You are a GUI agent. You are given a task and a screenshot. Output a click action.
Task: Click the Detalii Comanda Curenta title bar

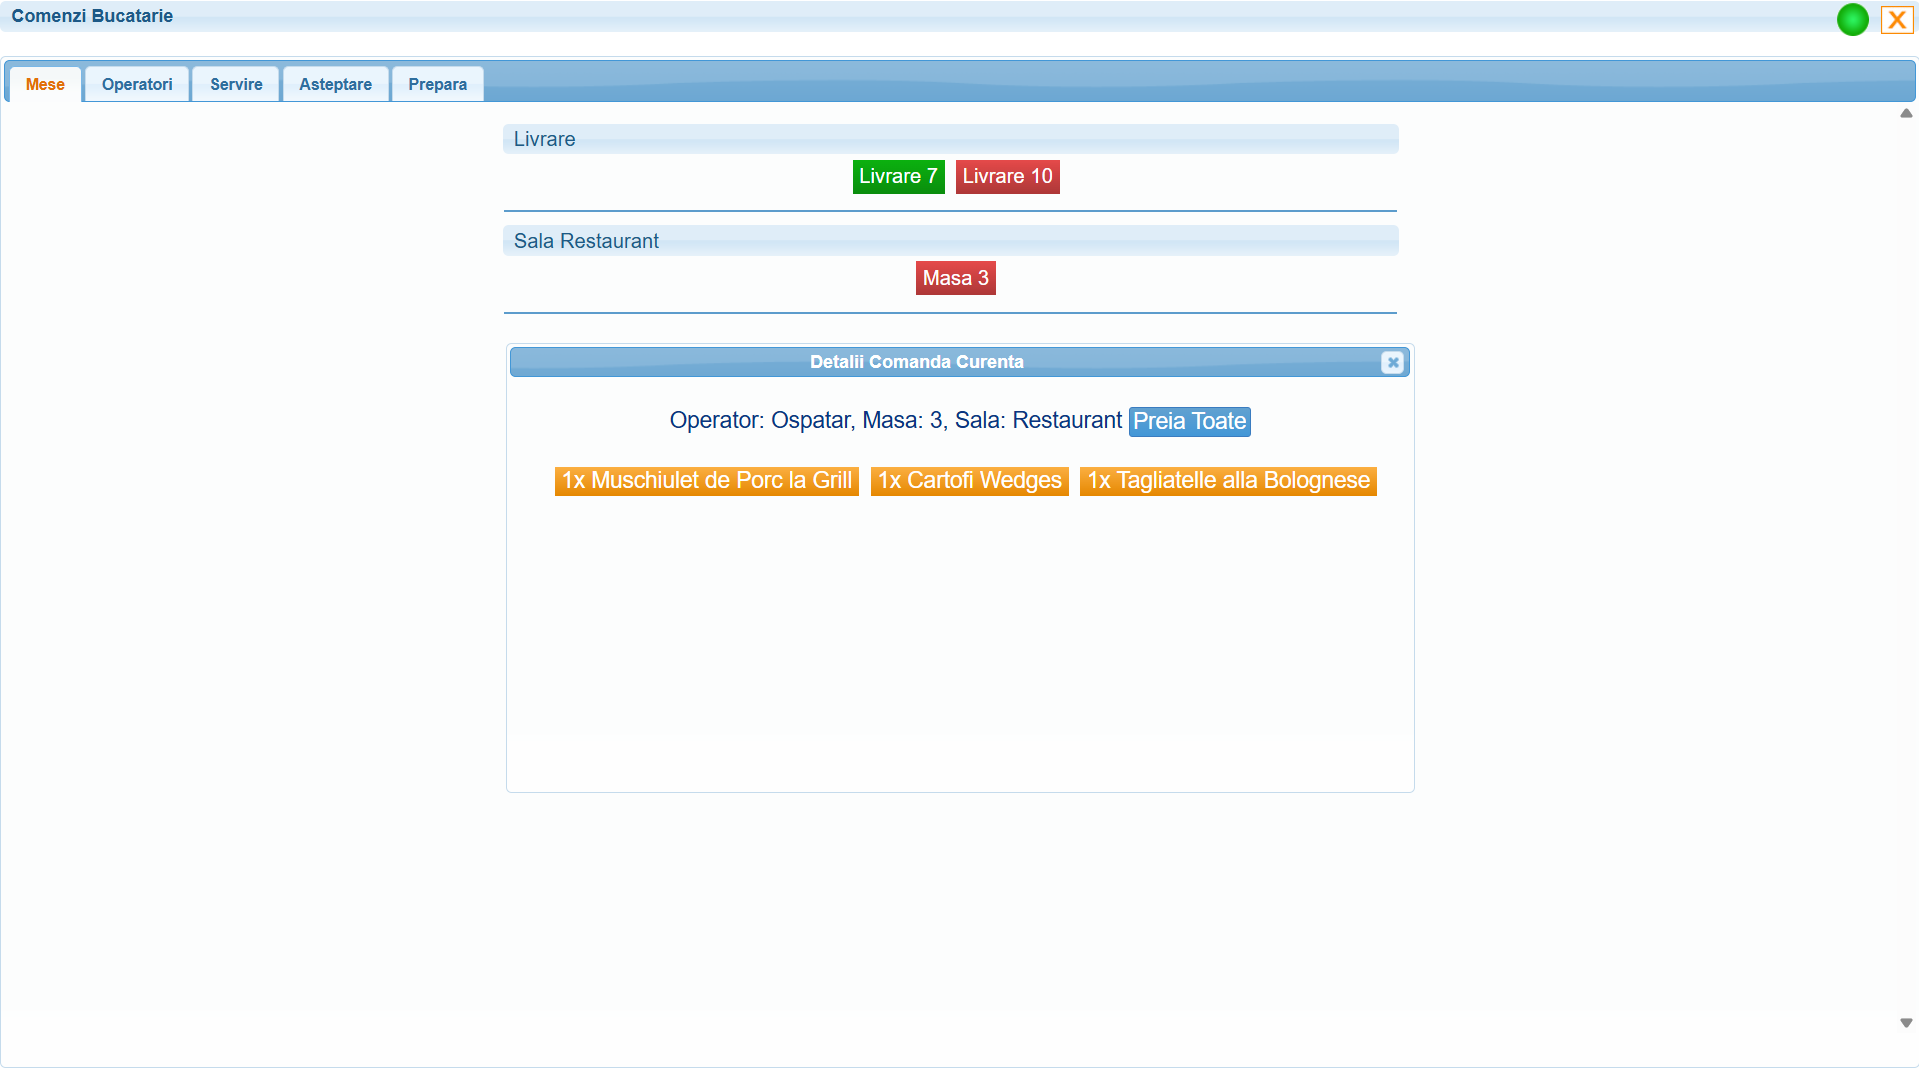tap(916, 362)
